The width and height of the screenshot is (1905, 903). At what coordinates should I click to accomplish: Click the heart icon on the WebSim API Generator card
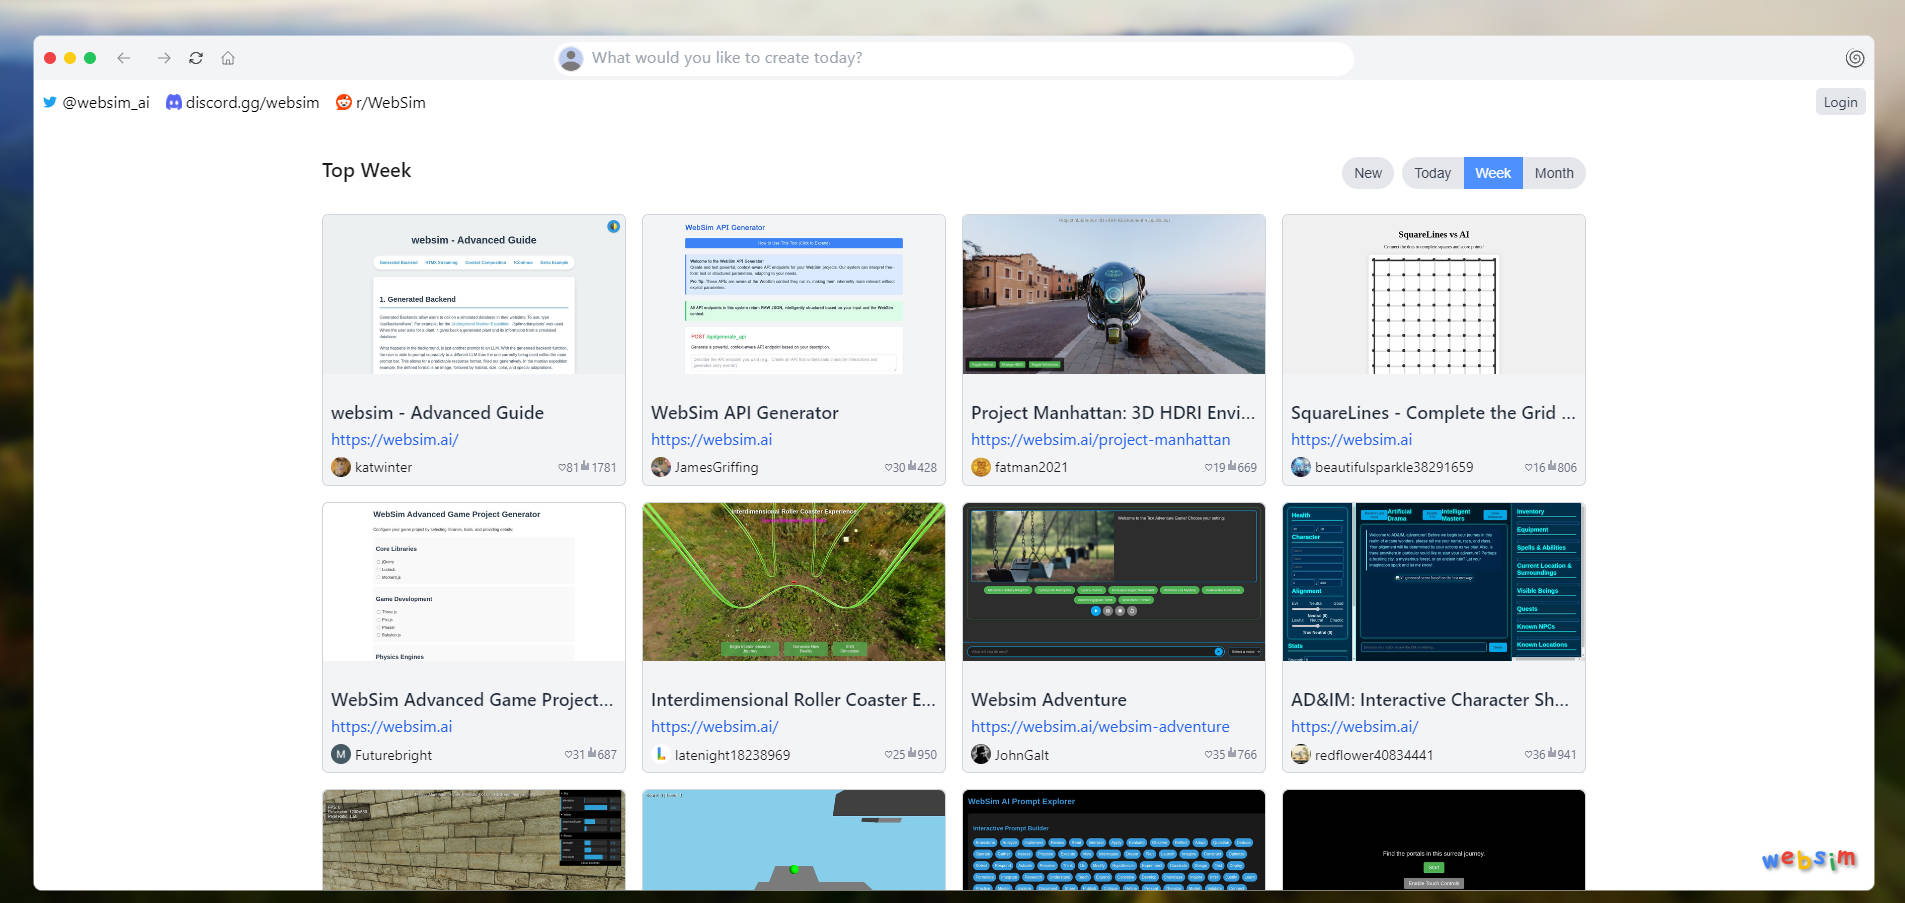888,467
